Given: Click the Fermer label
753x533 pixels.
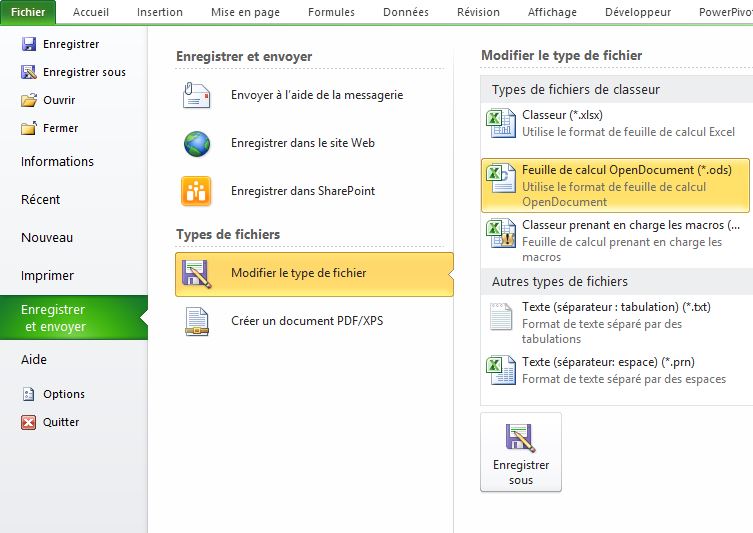Looking at the screenshot, I should coord(61,128).
